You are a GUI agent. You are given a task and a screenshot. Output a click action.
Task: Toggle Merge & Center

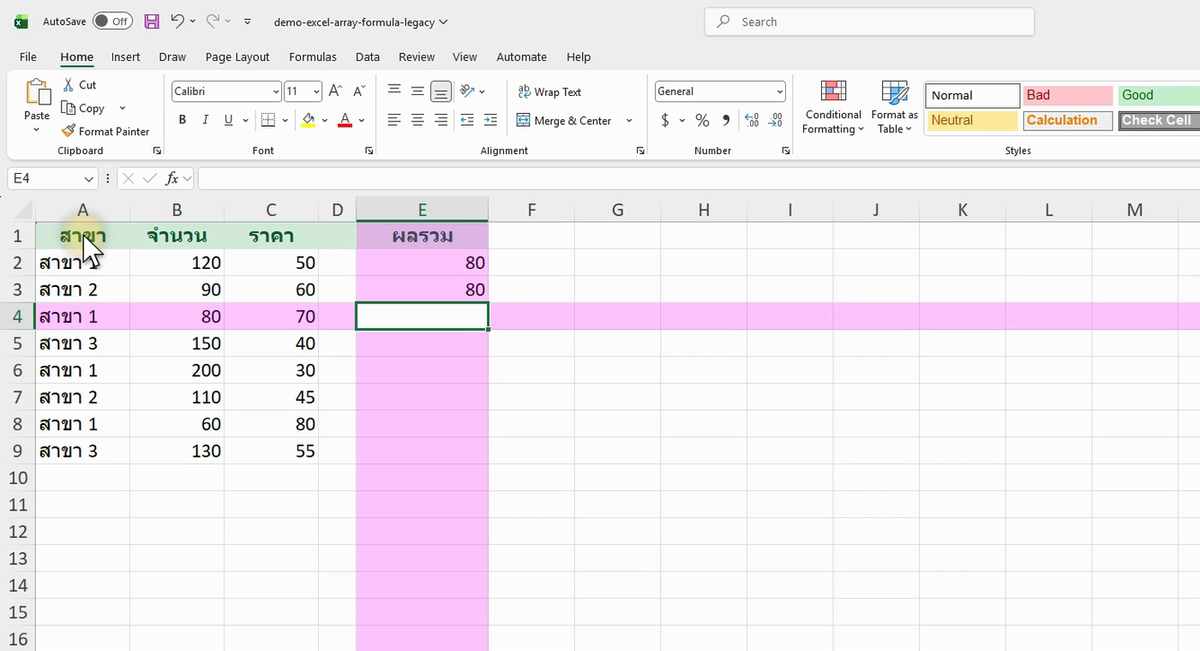coord(565,120)
